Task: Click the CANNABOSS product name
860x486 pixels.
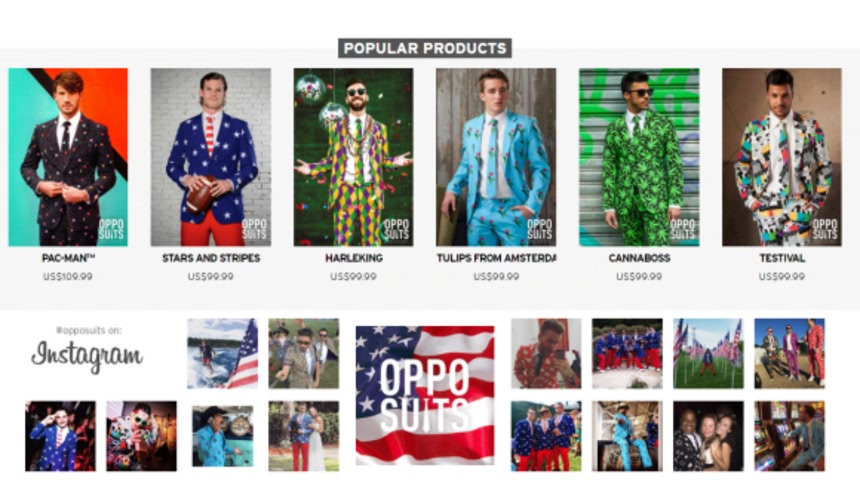Action: (639, 258)
